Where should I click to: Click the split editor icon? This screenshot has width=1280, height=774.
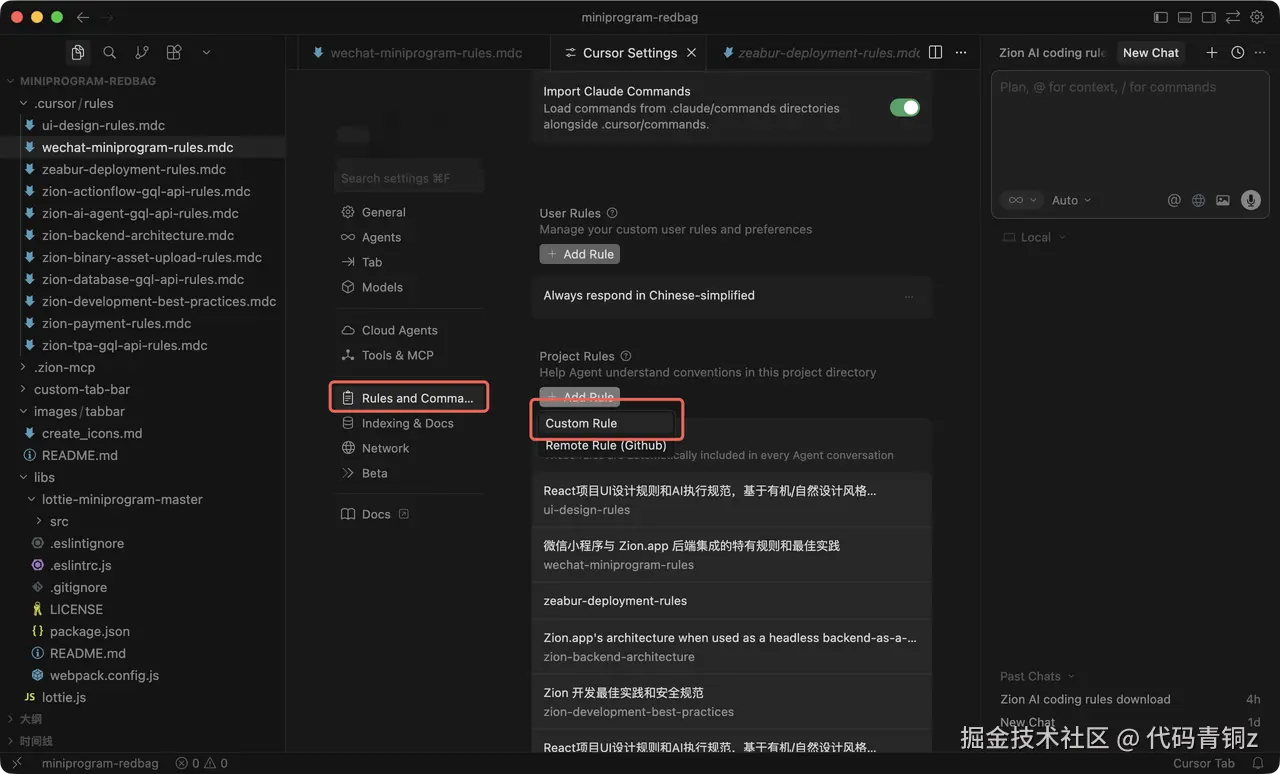[x=935, y=52]
